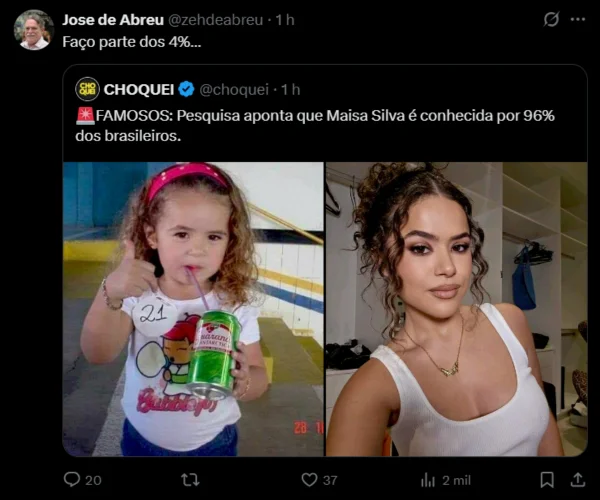Open the childhood photo with guaraná can
Image resolution: width=600 pixels, height=500 pixels.
[x=193, y=309]
